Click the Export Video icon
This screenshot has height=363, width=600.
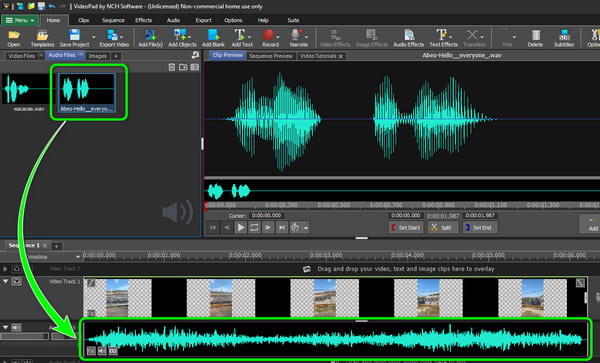(x=112, y=35)
